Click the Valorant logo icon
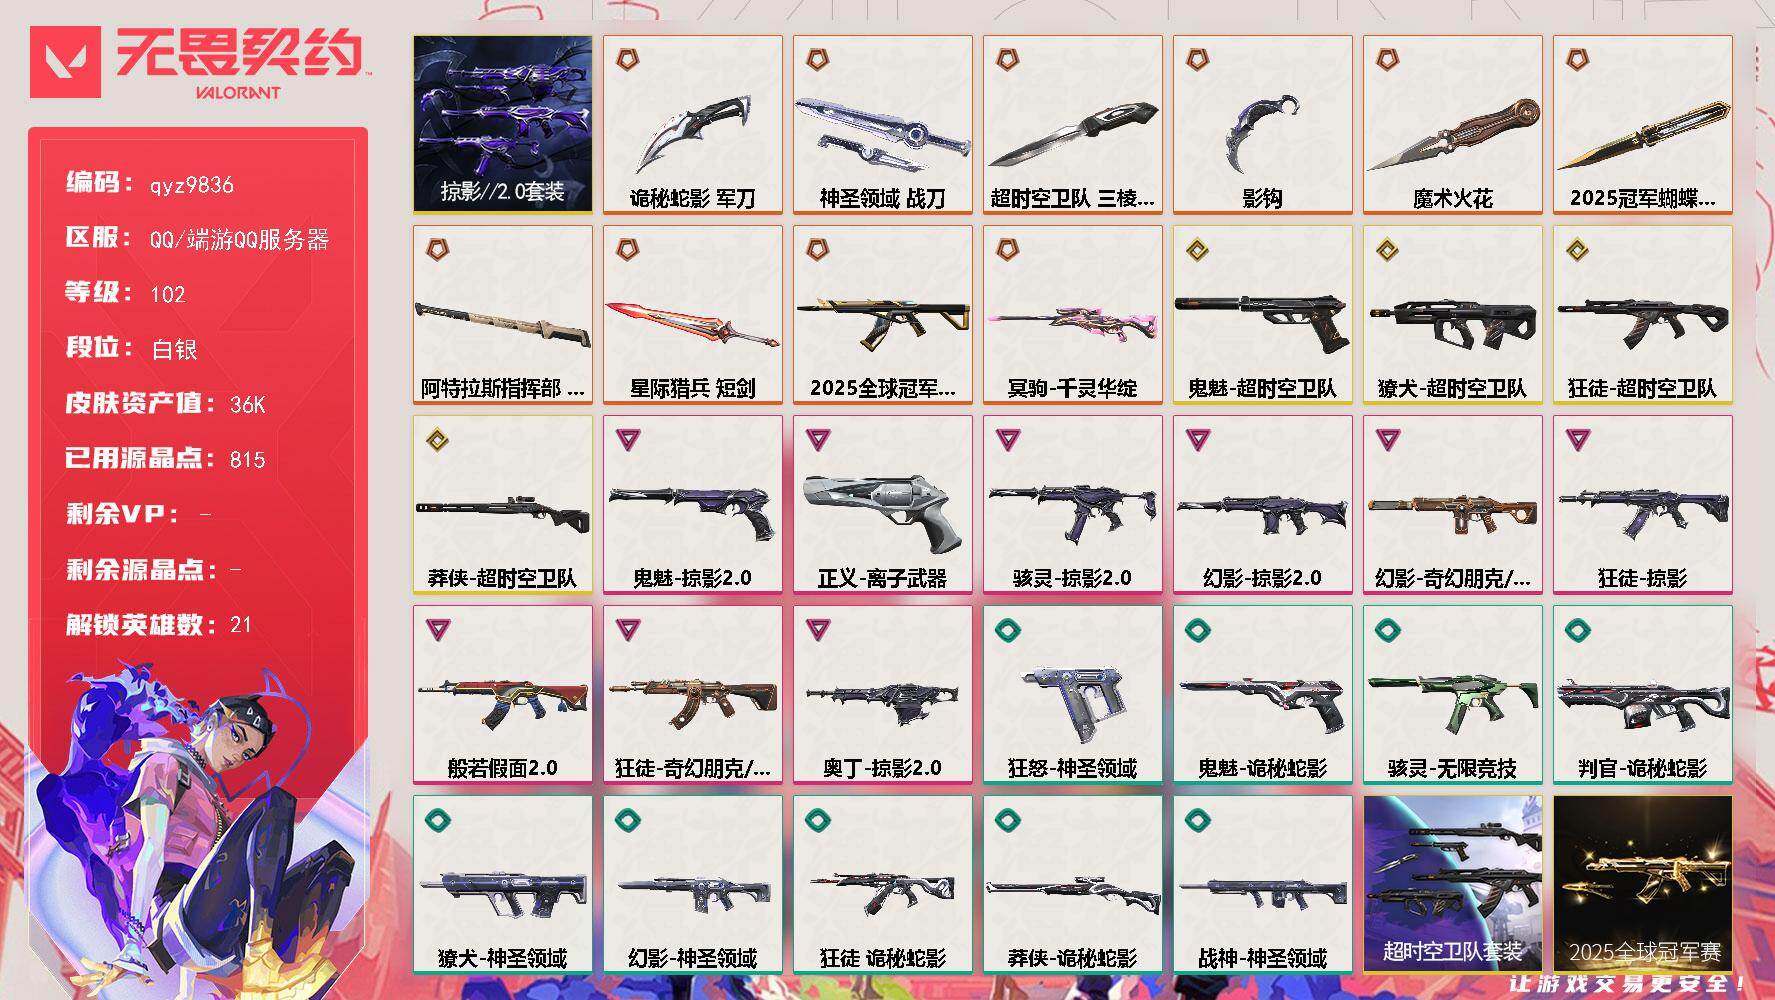Viewport: 1775px width, 1000px height. point(67,61)
